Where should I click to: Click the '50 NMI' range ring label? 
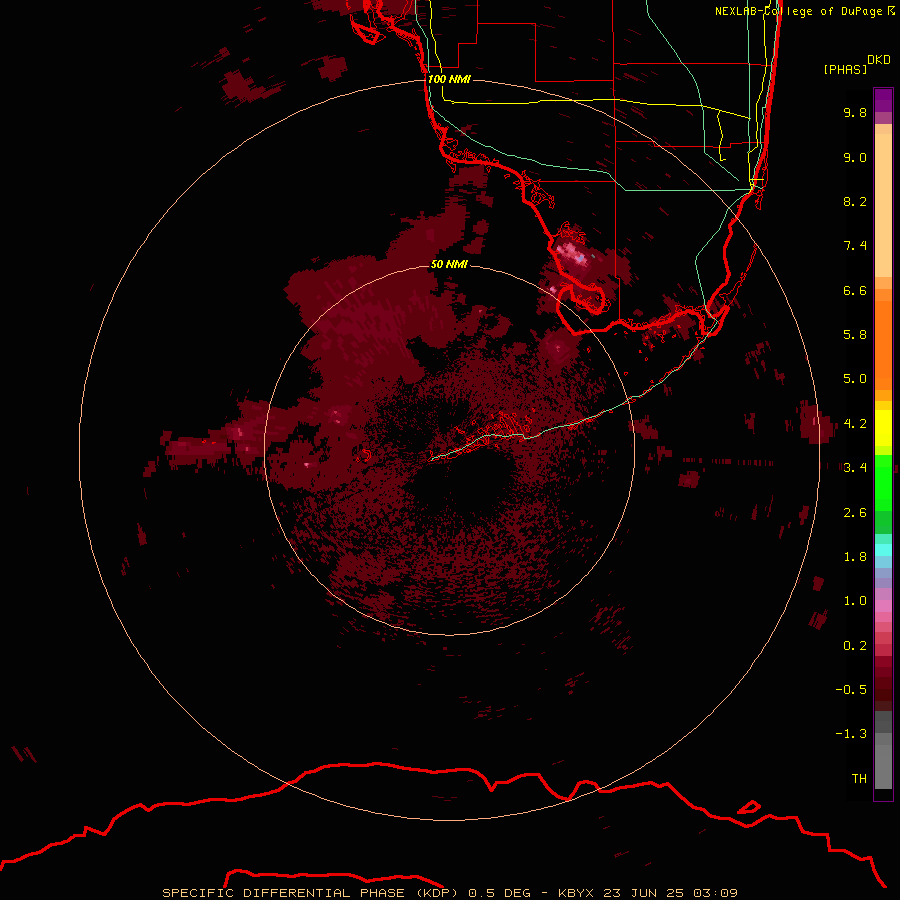click(449, 264)
